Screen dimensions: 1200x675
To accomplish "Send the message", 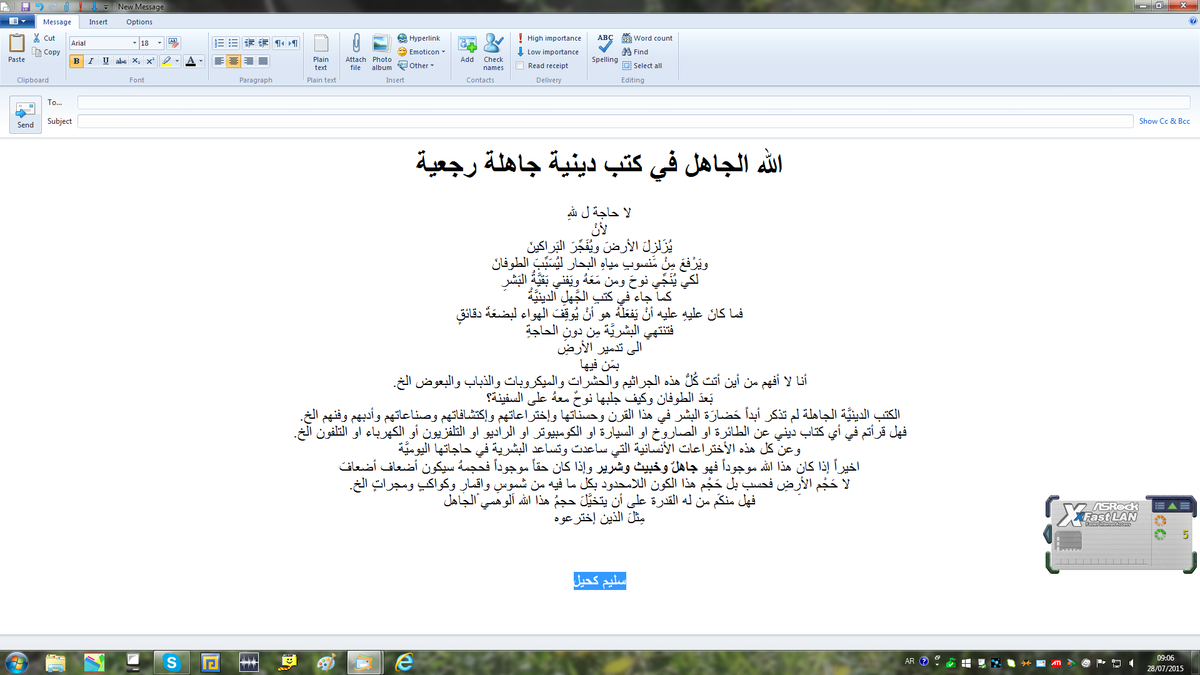I will (25, 113).
